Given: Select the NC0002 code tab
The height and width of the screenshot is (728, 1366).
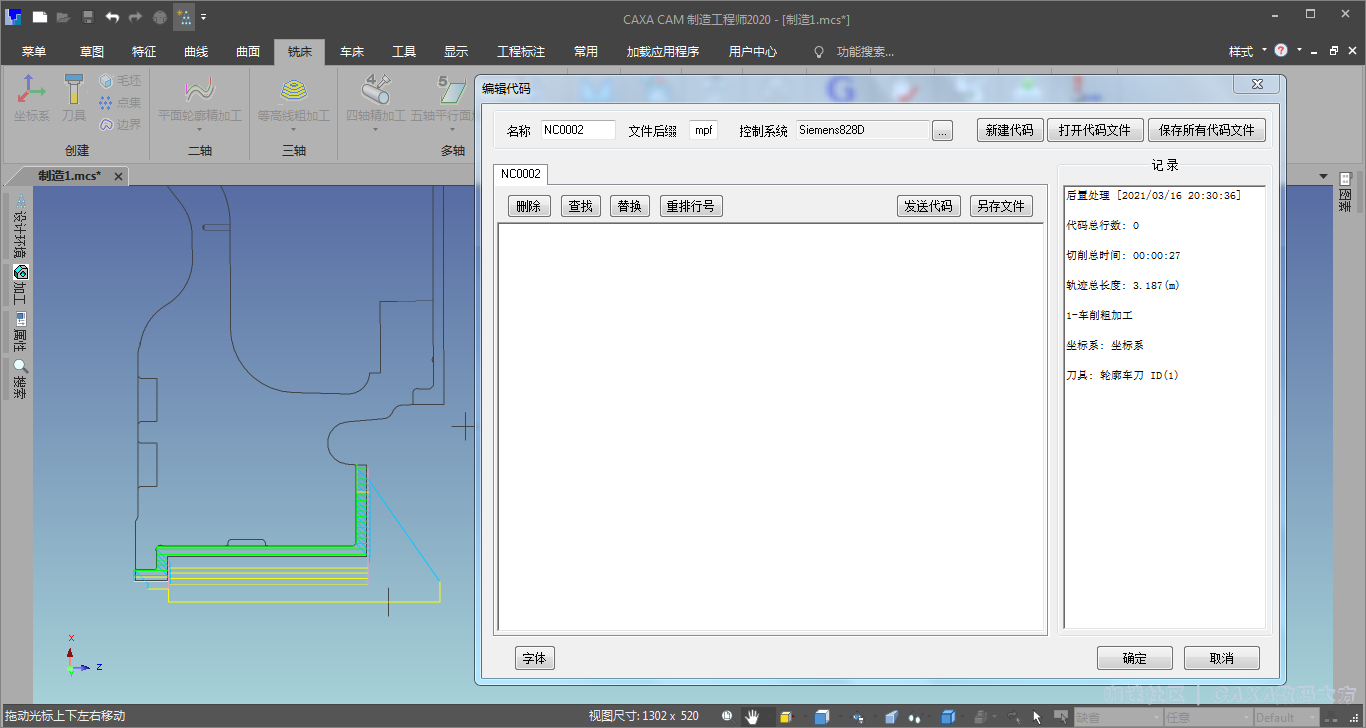Looking at the screenshot, I should pyautogui.click(x=521, y=174).
